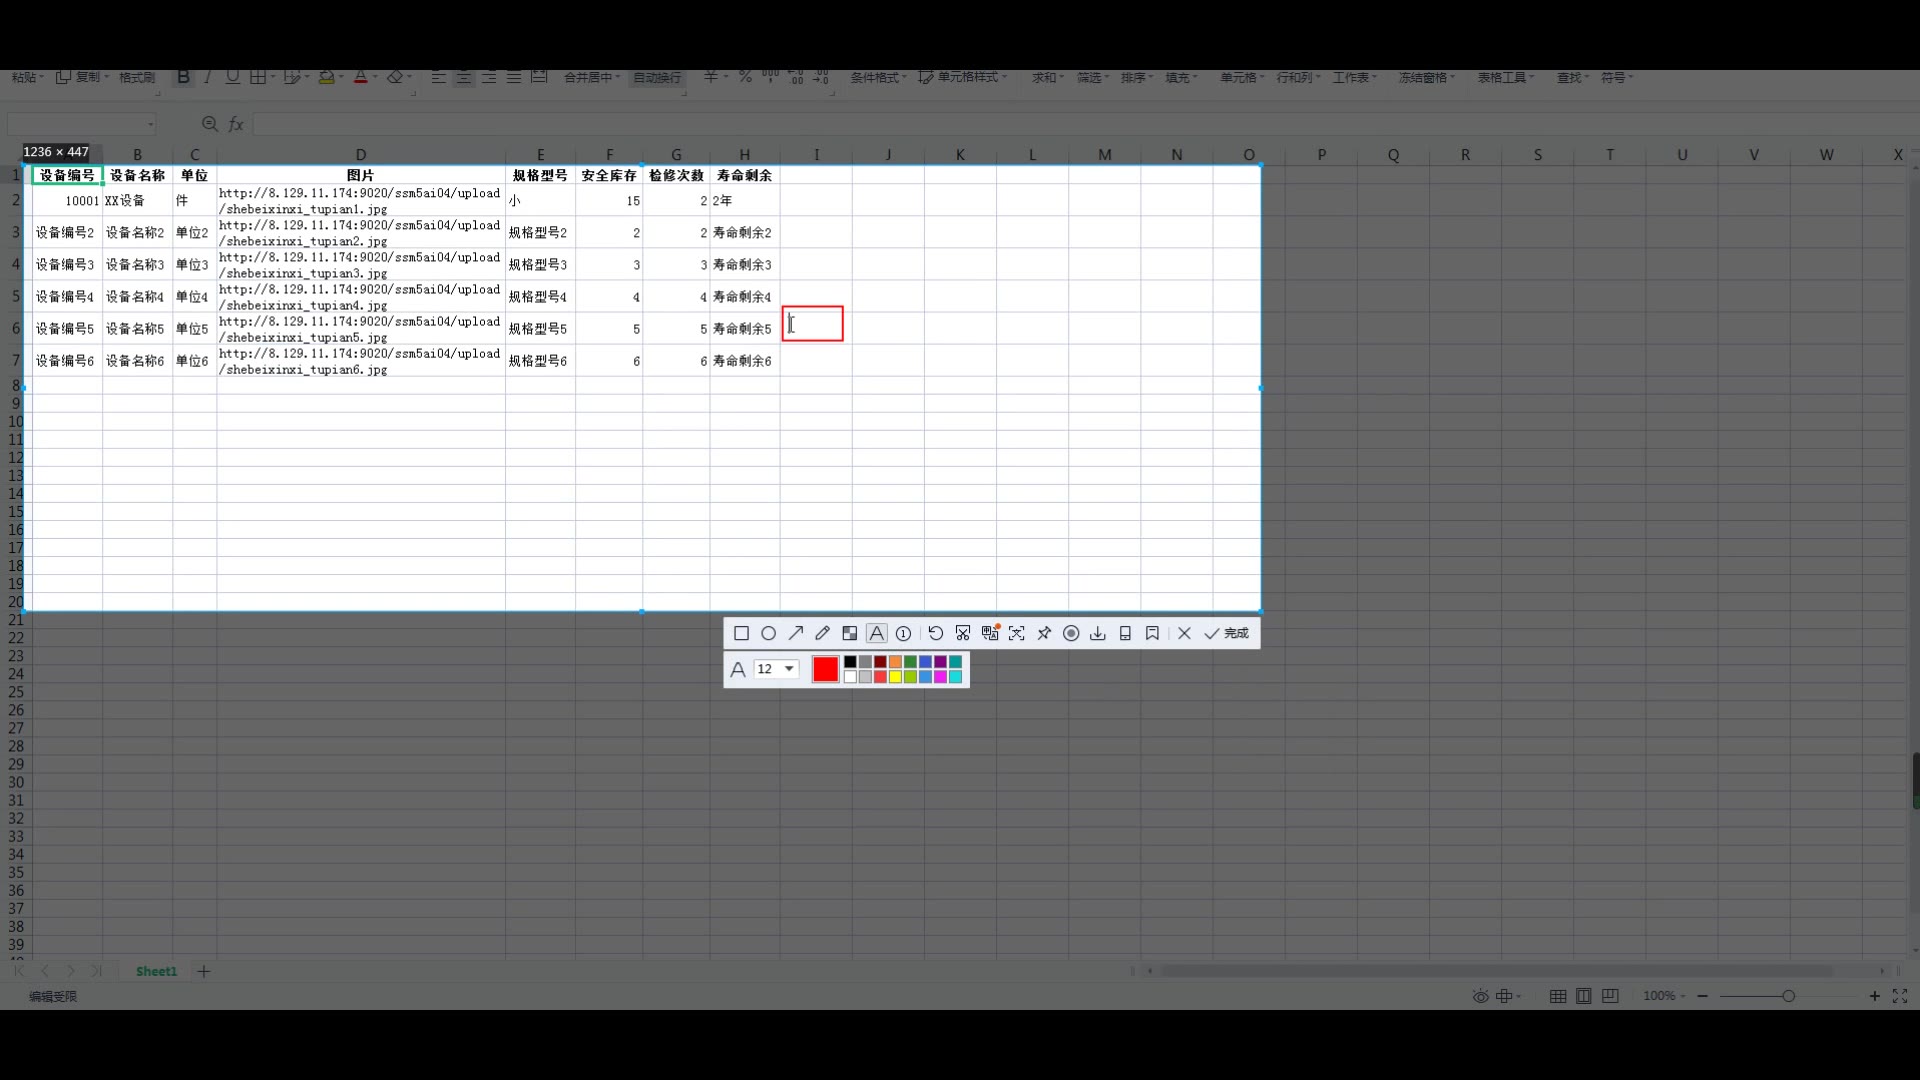
Task: Open the Sheet1 tab
Action: [x=156, y=971]
